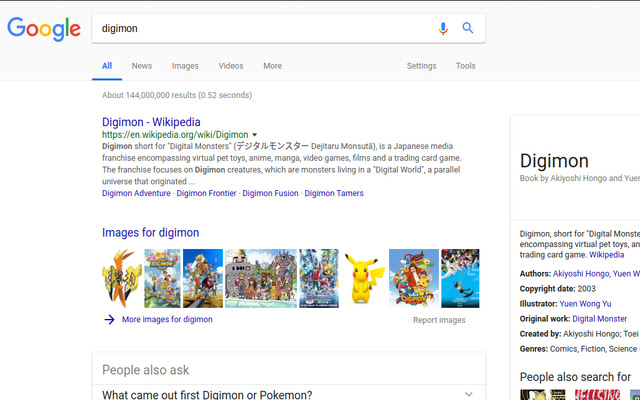Click the 'People also ask' heading text
640x400 pixels.
point(146,370)
